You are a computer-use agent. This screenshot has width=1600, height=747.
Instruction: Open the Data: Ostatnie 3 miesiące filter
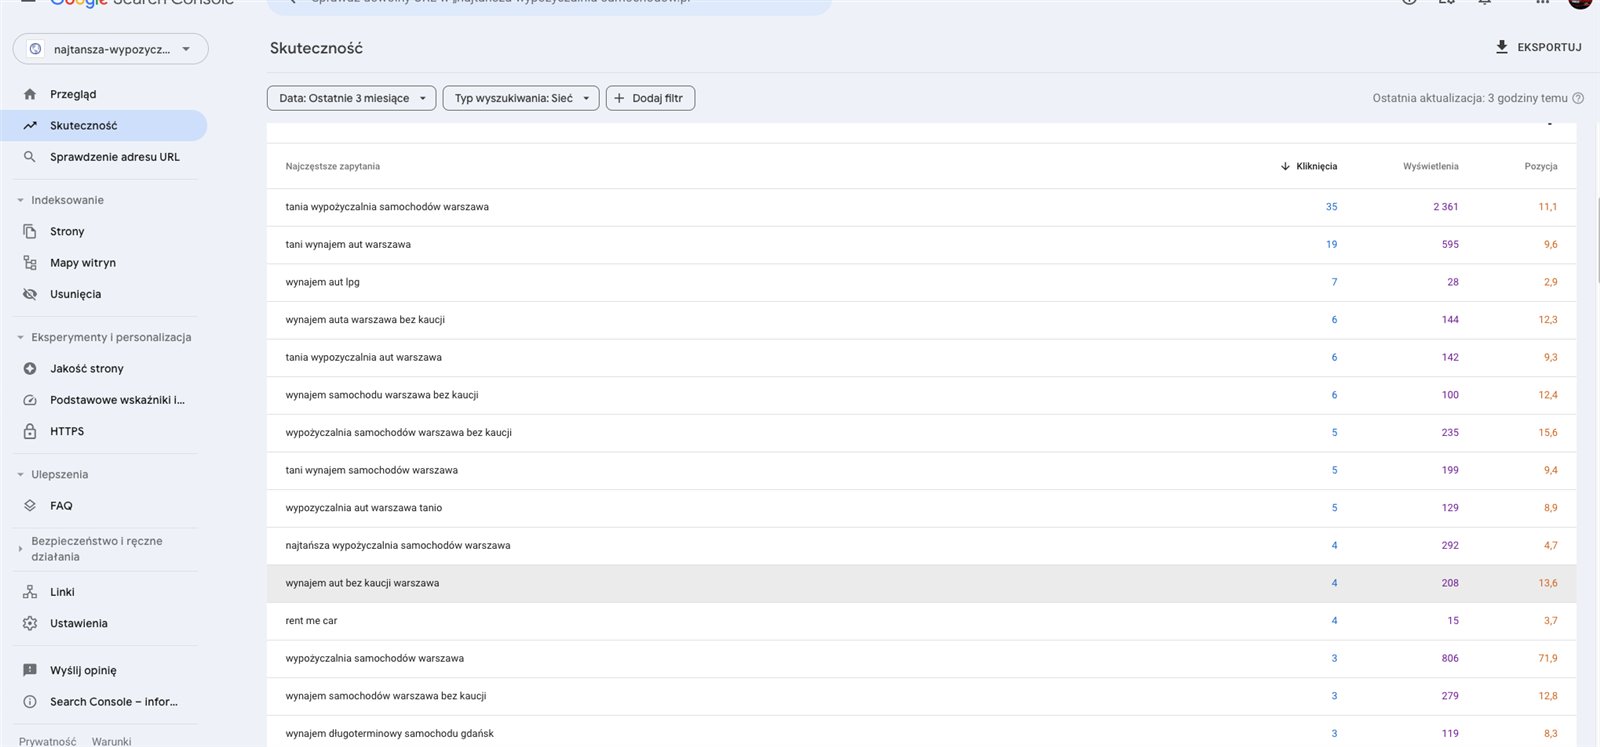[x=351, y=98]
